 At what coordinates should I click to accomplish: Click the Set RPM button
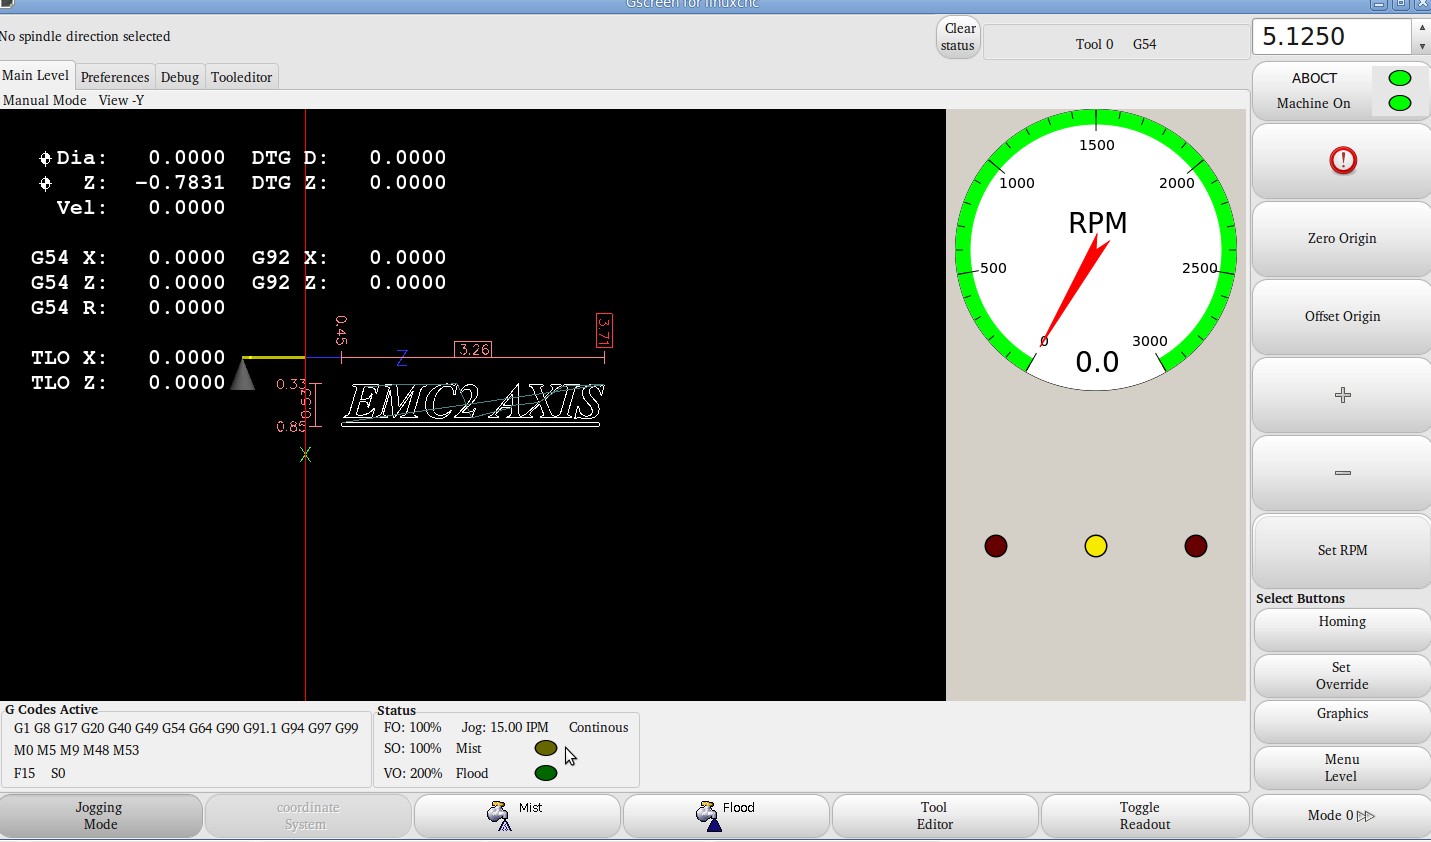tap(1342, 551)
